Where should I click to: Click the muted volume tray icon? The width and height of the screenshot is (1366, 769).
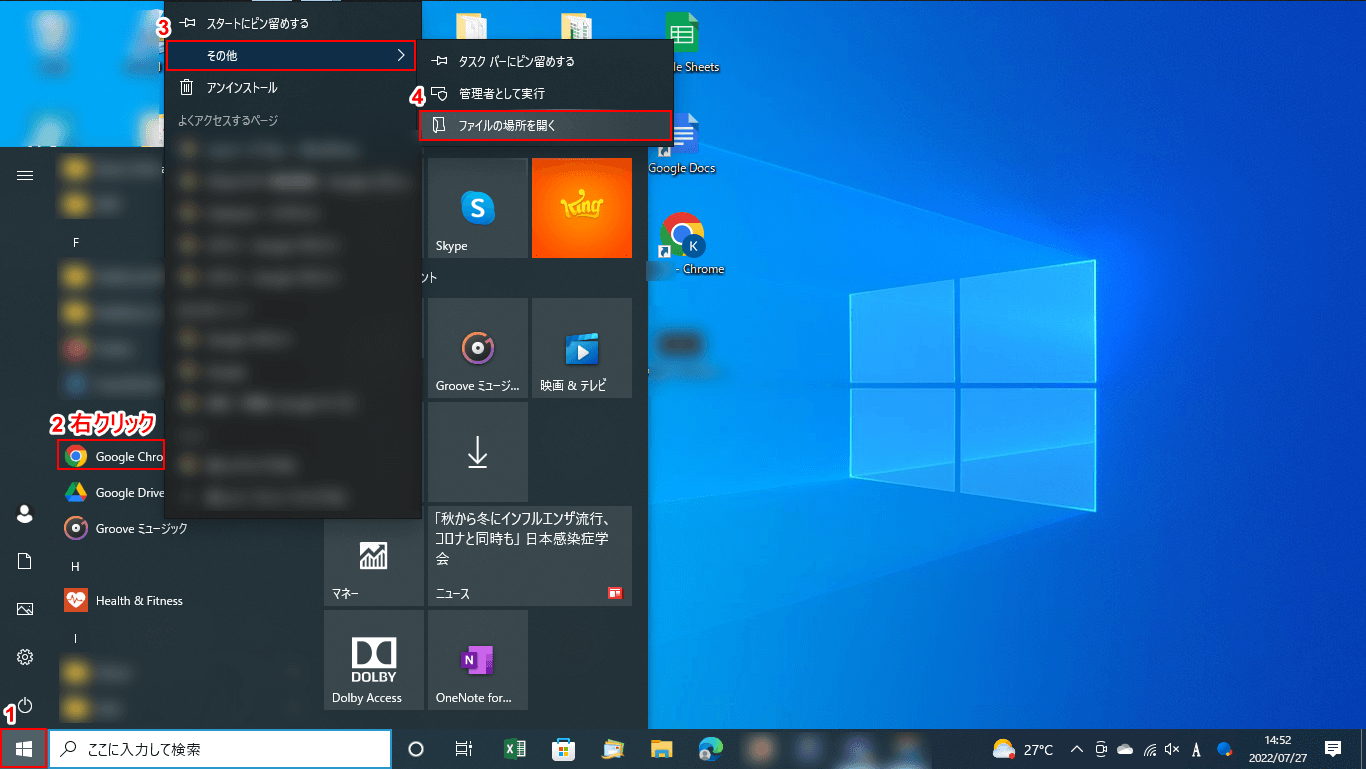[x=1172, y=749]
